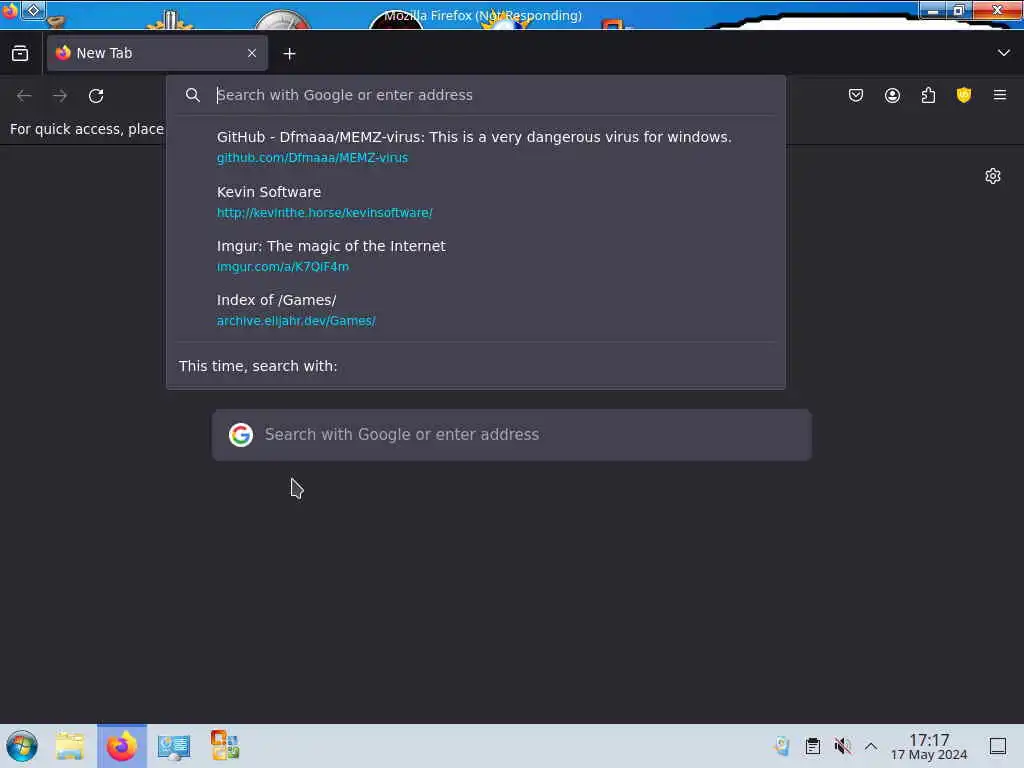Open the Firefox View icon
The width and height of the screenshot is (1024, 768).
[x=20, y=53]
